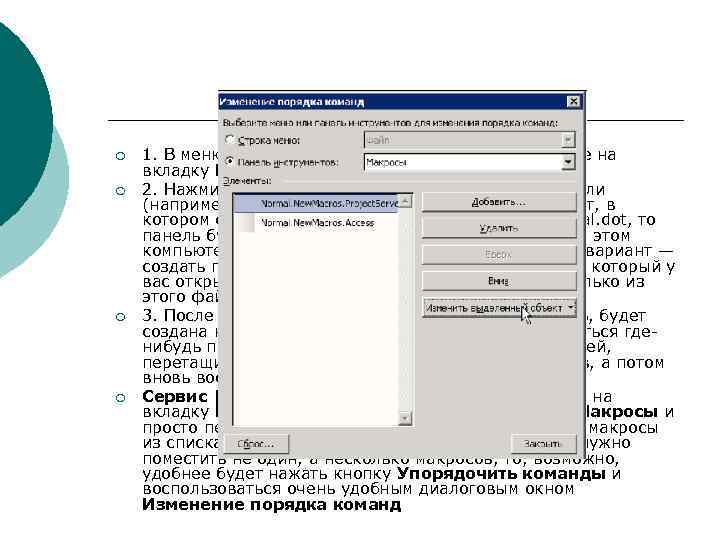
Task: Click the 'Вниз' button
Action: (x=499, y=281)
